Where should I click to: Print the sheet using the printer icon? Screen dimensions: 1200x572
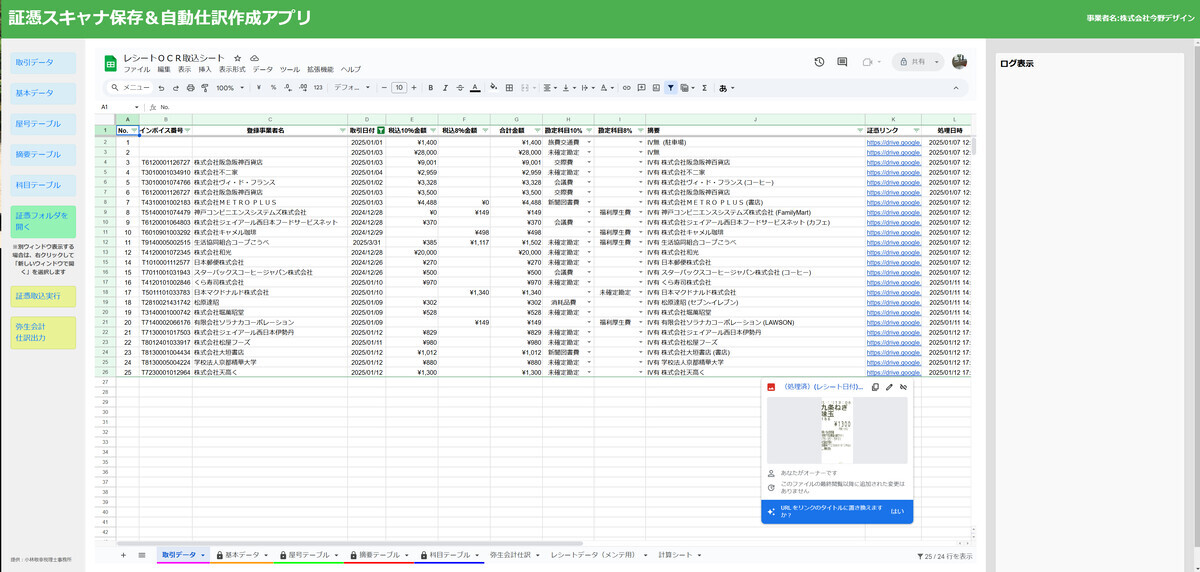[x=190, y=88]
